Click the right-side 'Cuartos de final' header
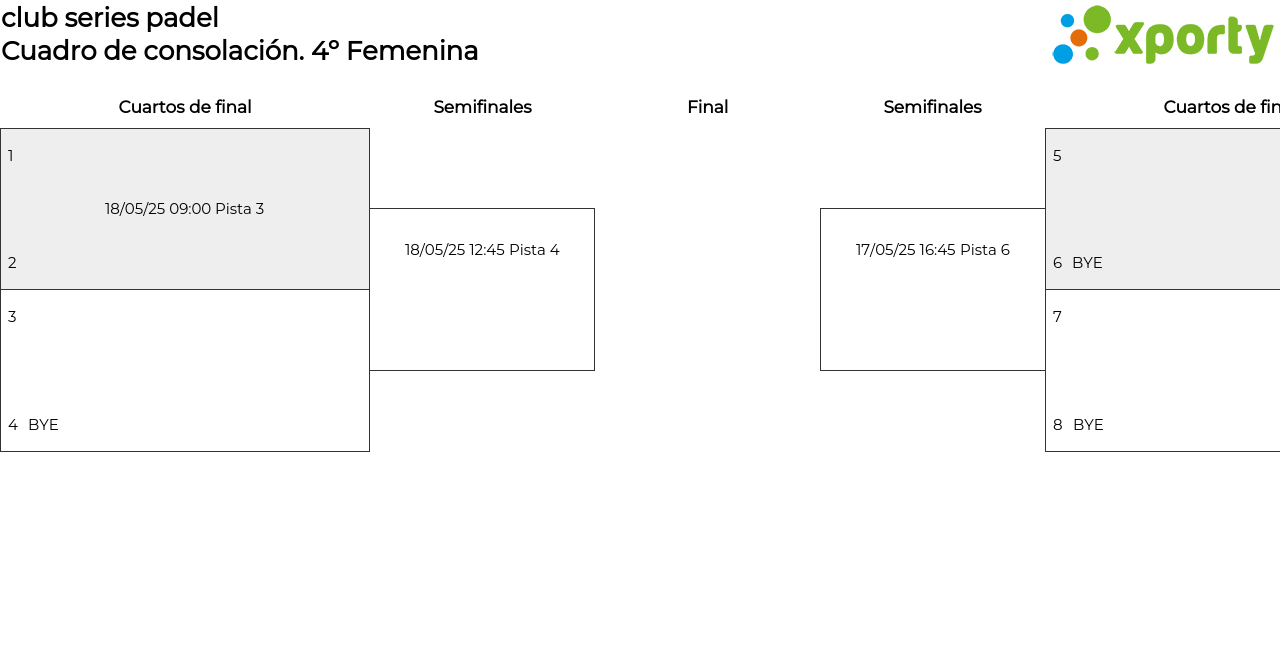 point(1220,107)
